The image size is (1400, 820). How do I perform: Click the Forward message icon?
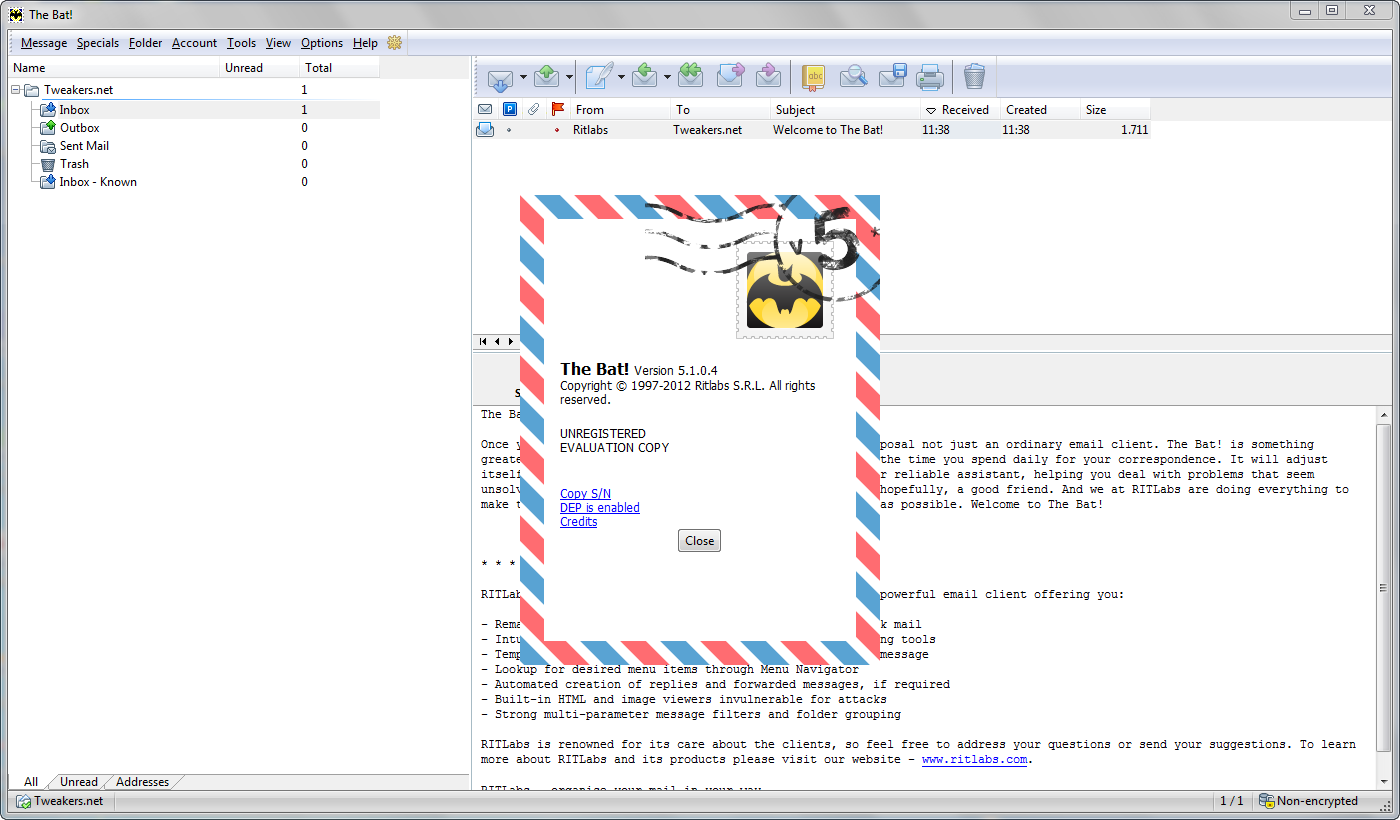tap(731, 76)
